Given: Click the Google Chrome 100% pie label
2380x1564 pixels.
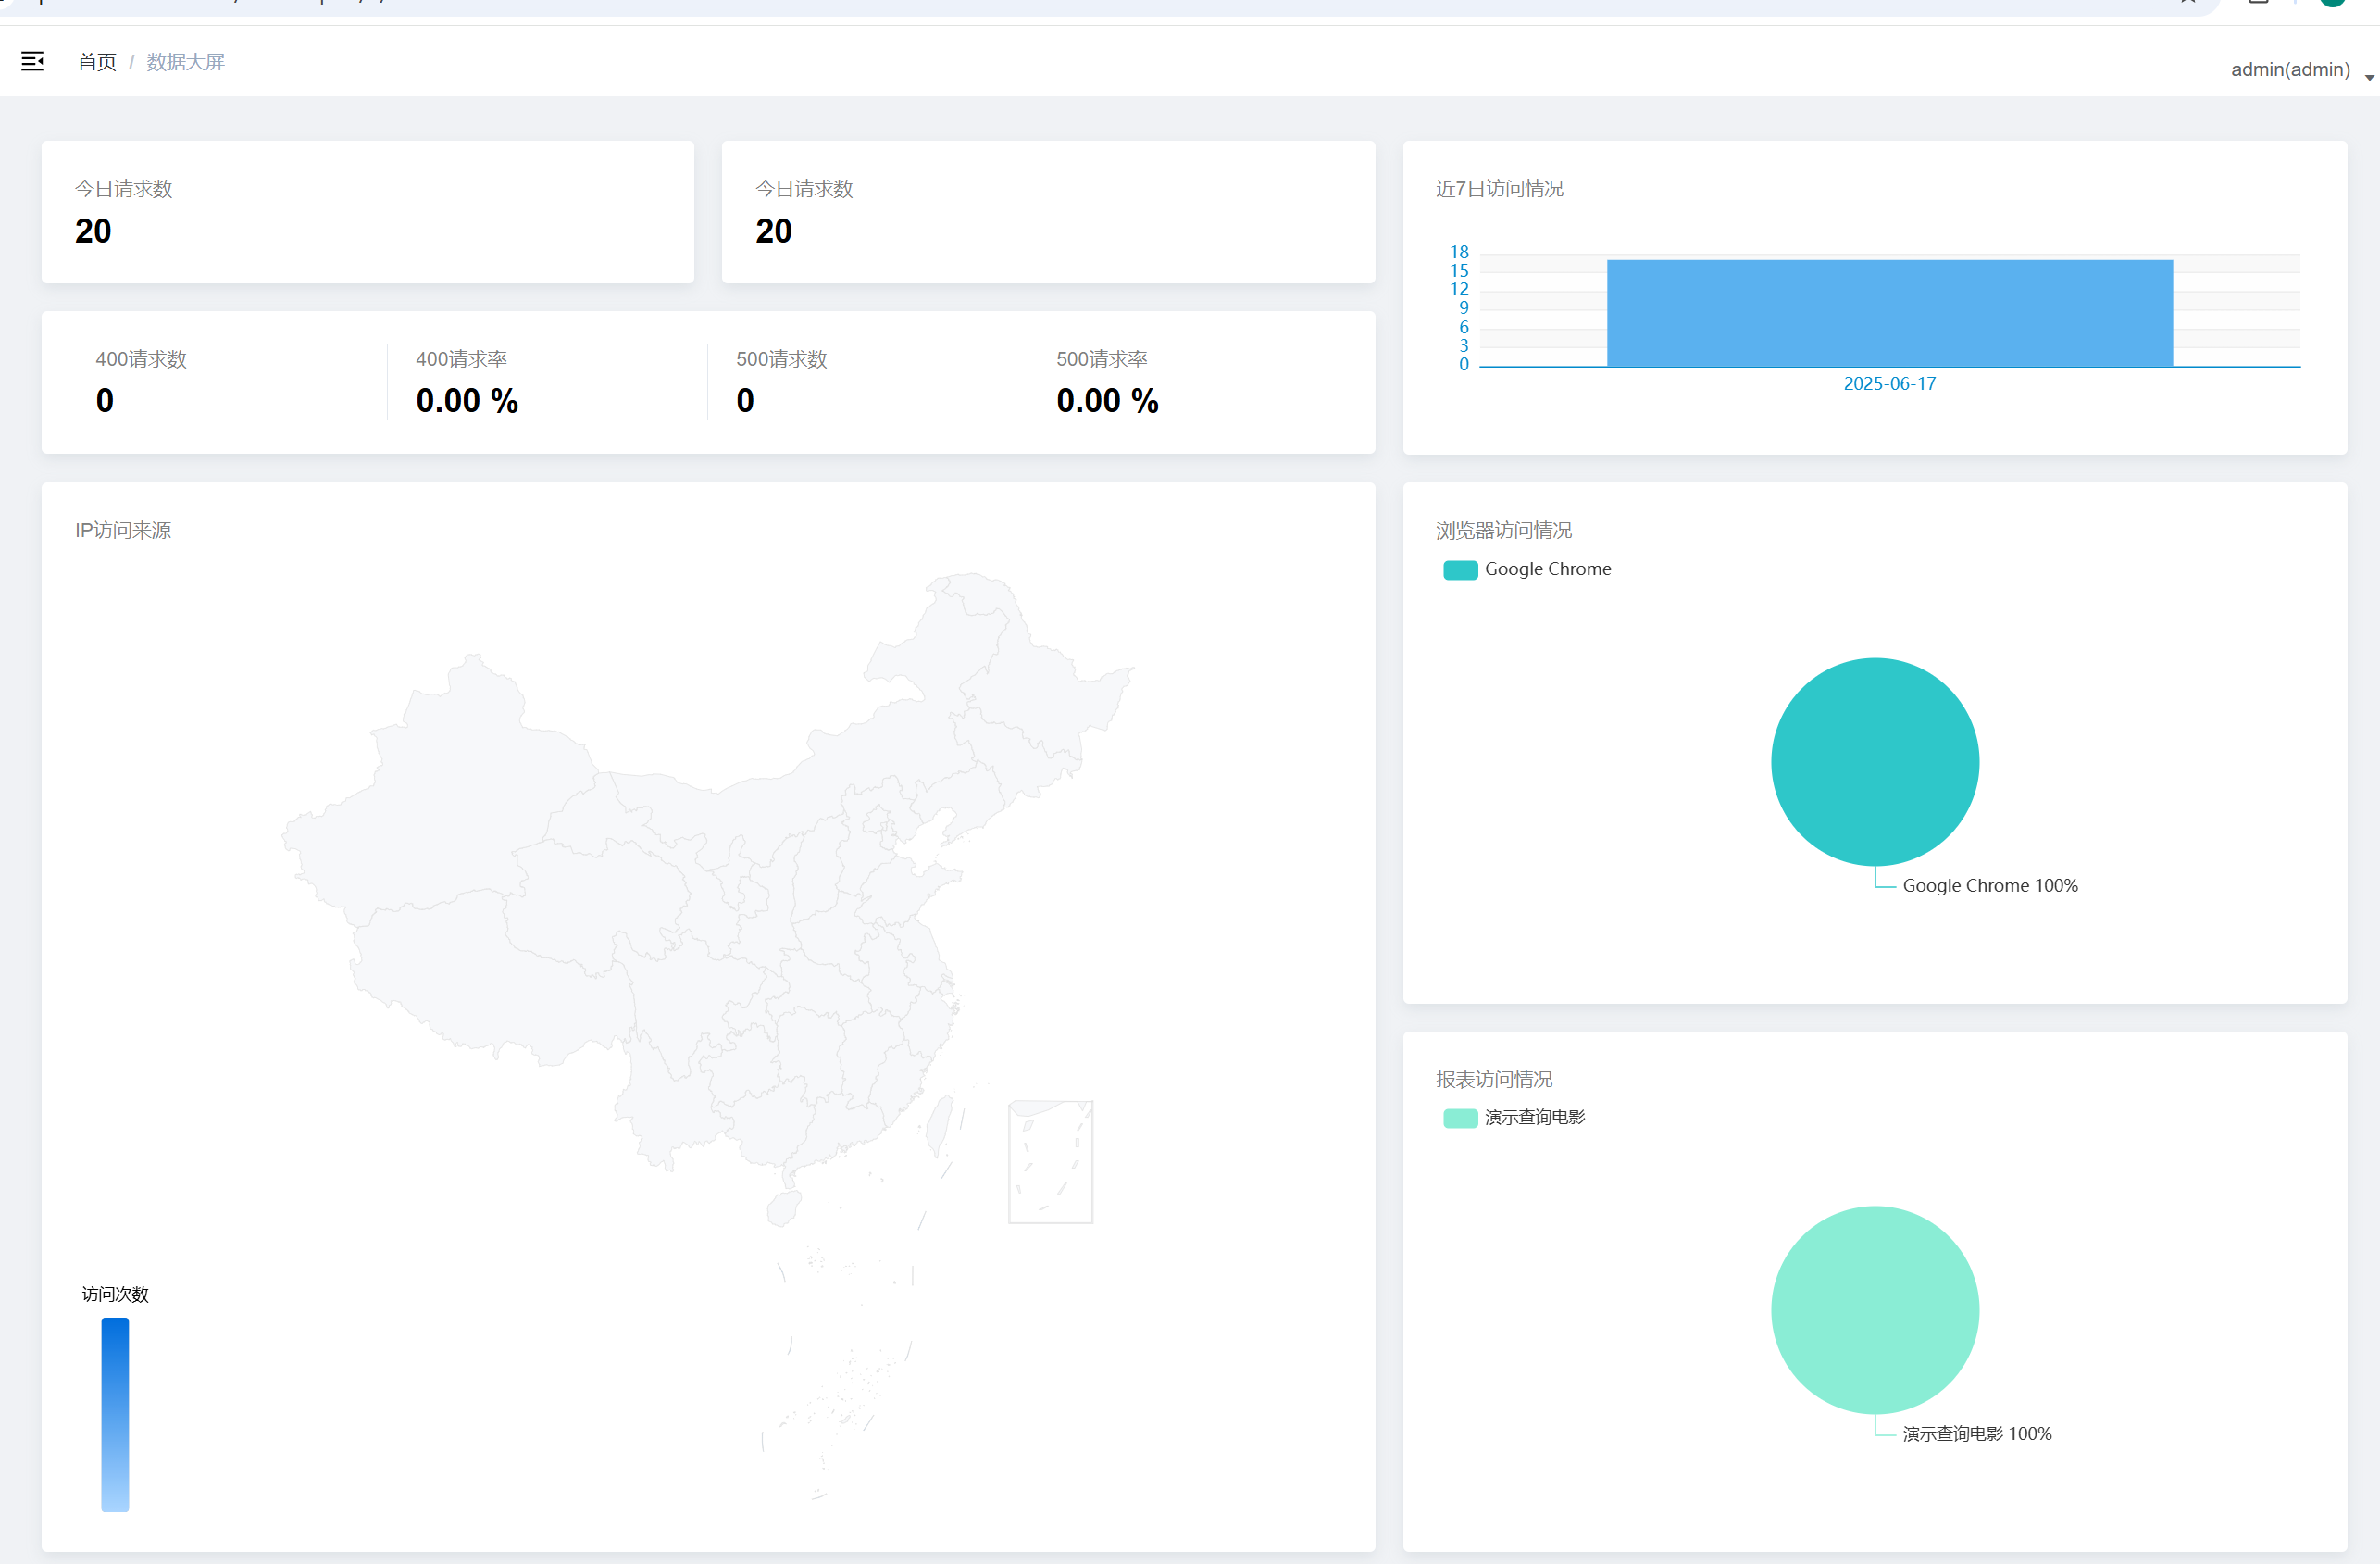Looking at the screenshot, I should [x=1989, y=885].
